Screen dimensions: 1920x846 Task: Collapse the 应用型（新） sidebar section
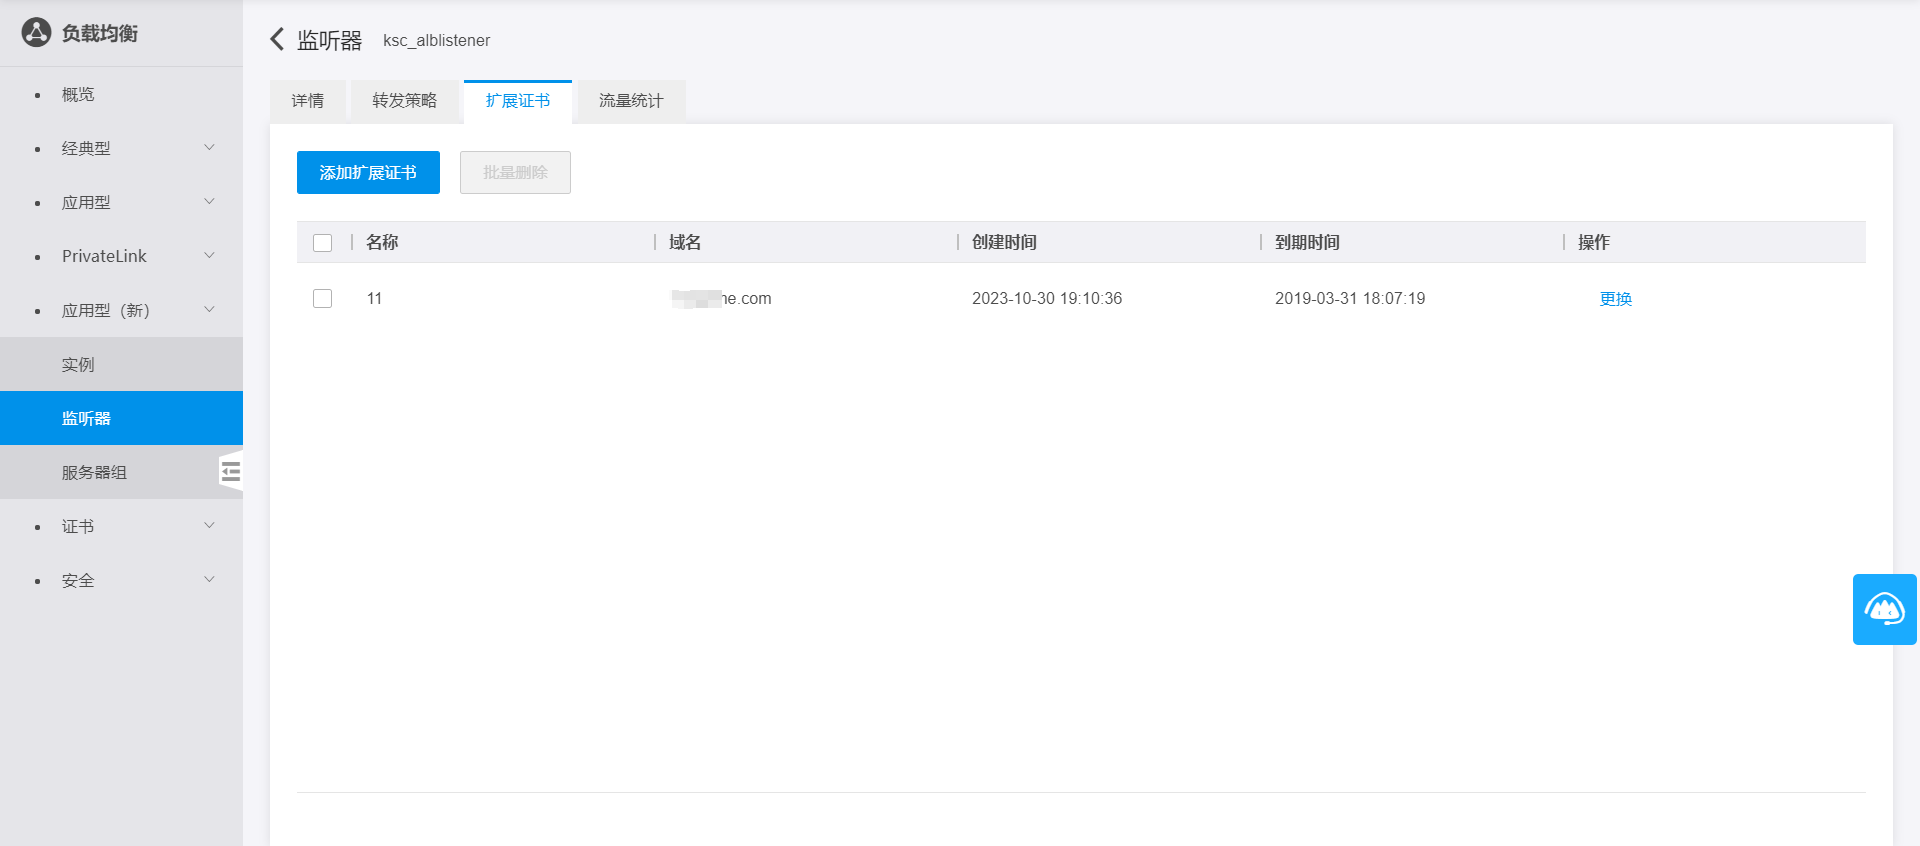click(x=120, y=310)
